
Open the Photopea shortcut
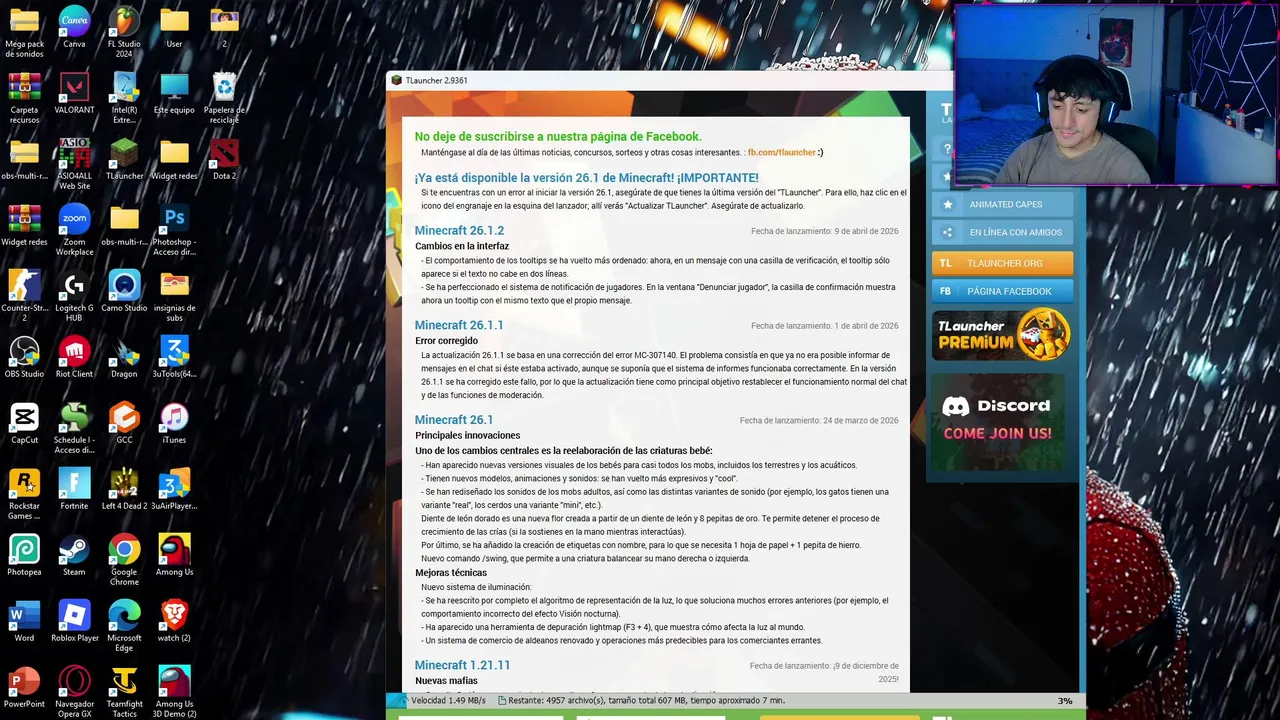click(x=24, y=556)
